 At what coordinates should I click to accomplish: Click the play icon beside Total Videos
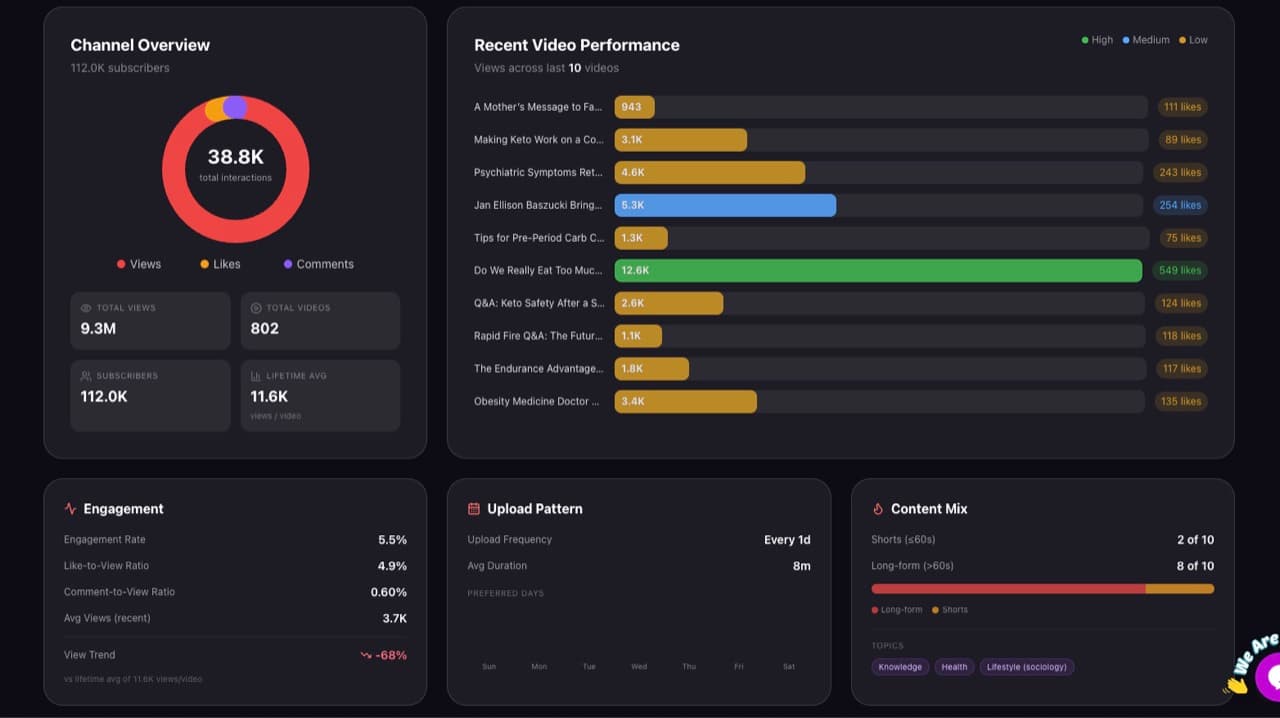click(x=256, y=308)
